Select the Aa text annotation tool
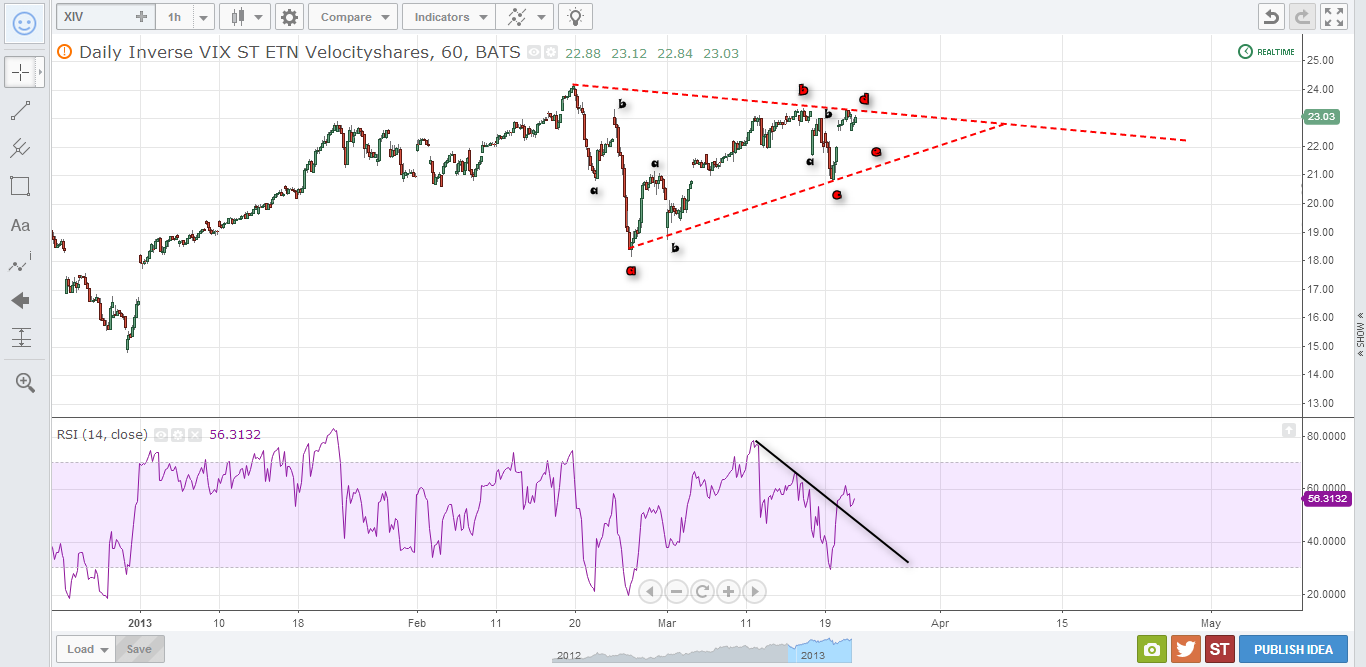This screenshot has width=1366, height=667. coord(20,225)
